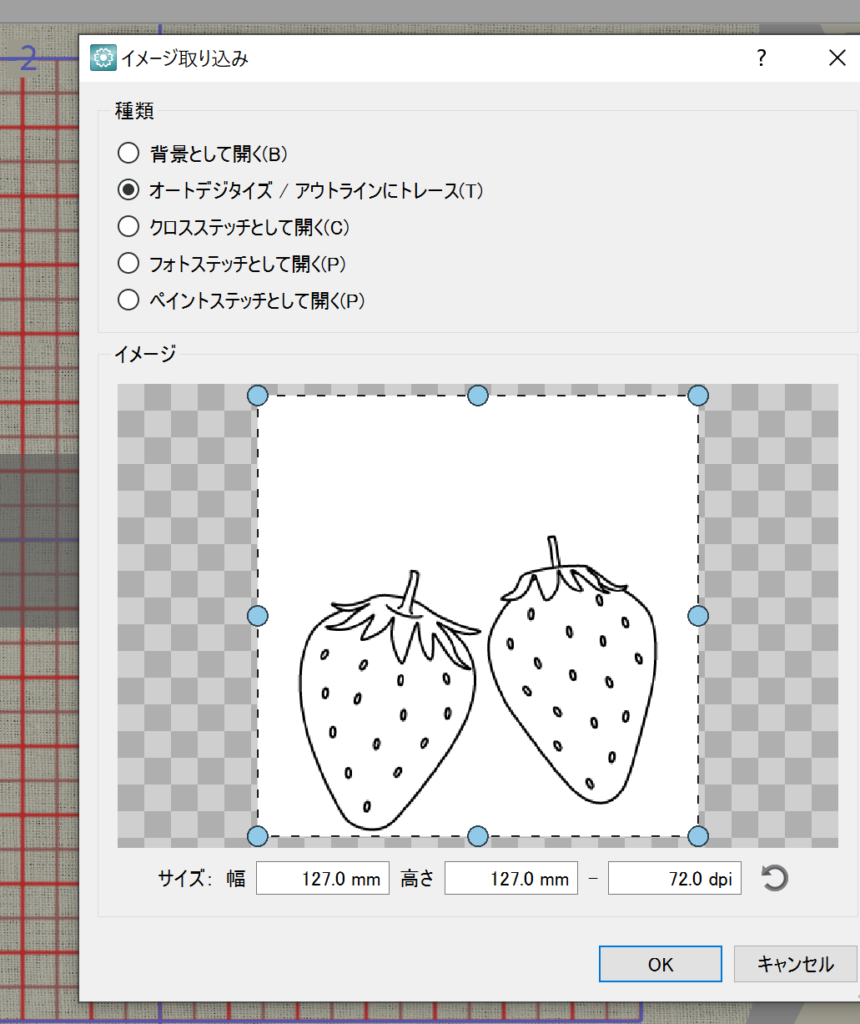Click the 幅 width input field
Screen dimensions: 860x1024
(322, 879)
